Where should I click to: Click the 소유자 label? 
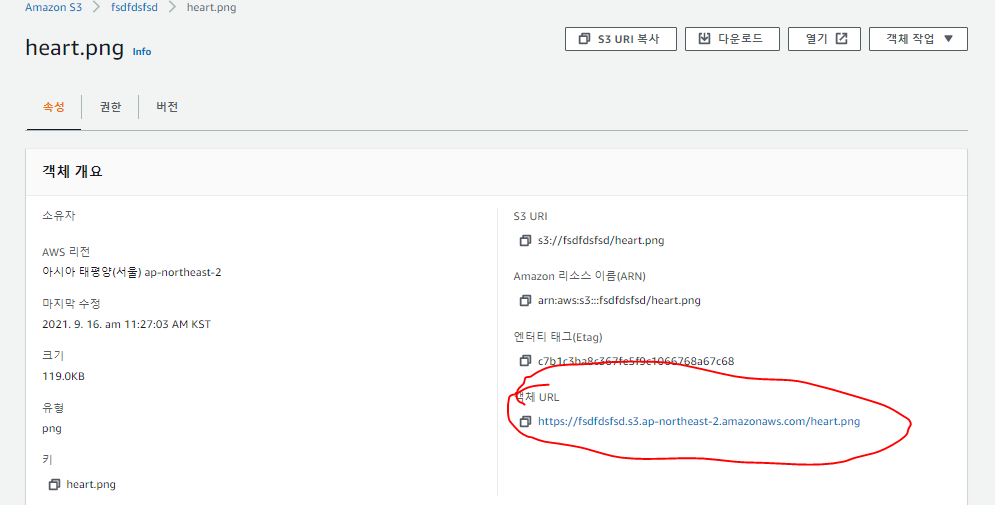click(58, 216)
